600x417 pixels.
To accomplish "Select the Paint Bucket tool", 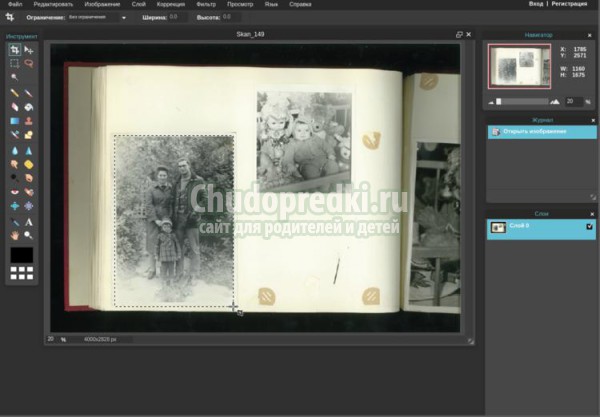I will click(29, 107).
